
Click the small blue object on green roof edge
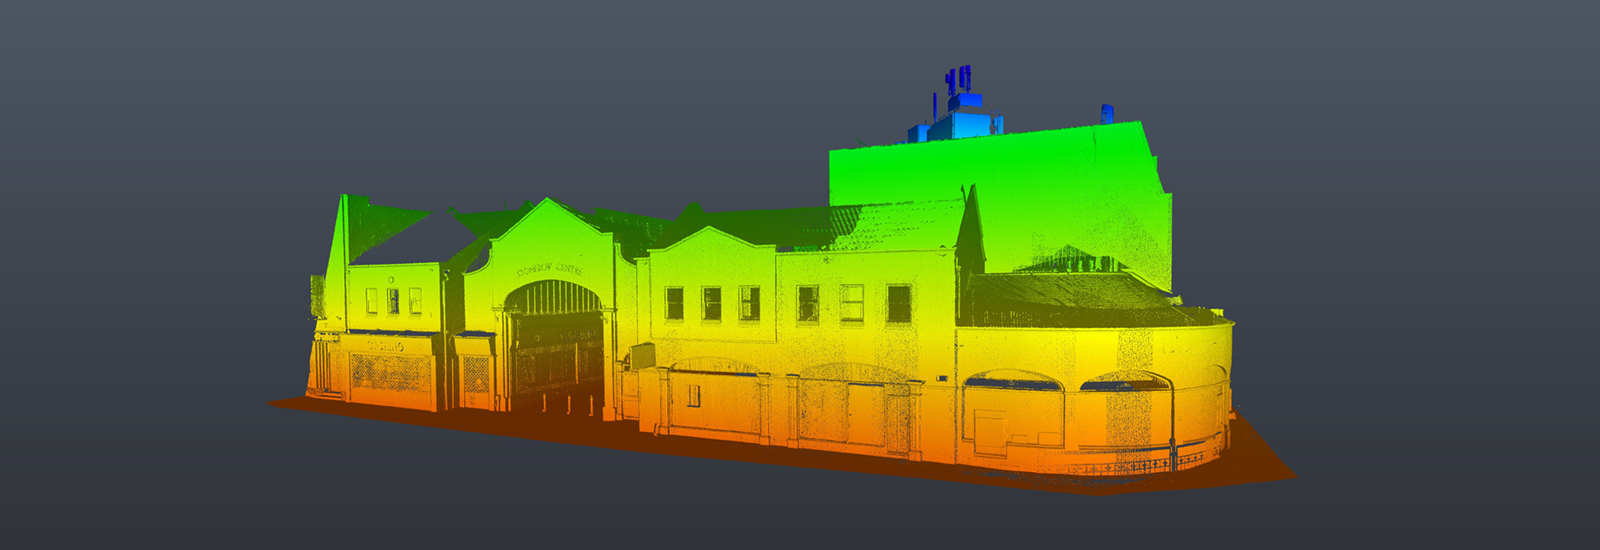tap(1107, 113)
